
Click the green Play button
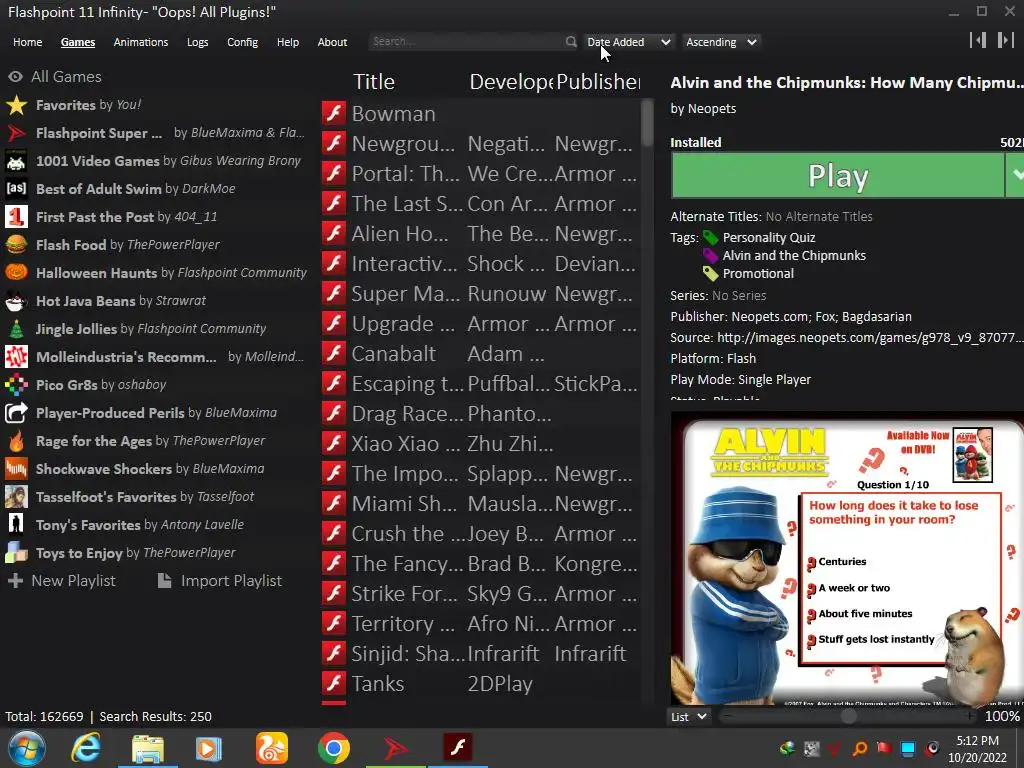[x=838, y=175]
